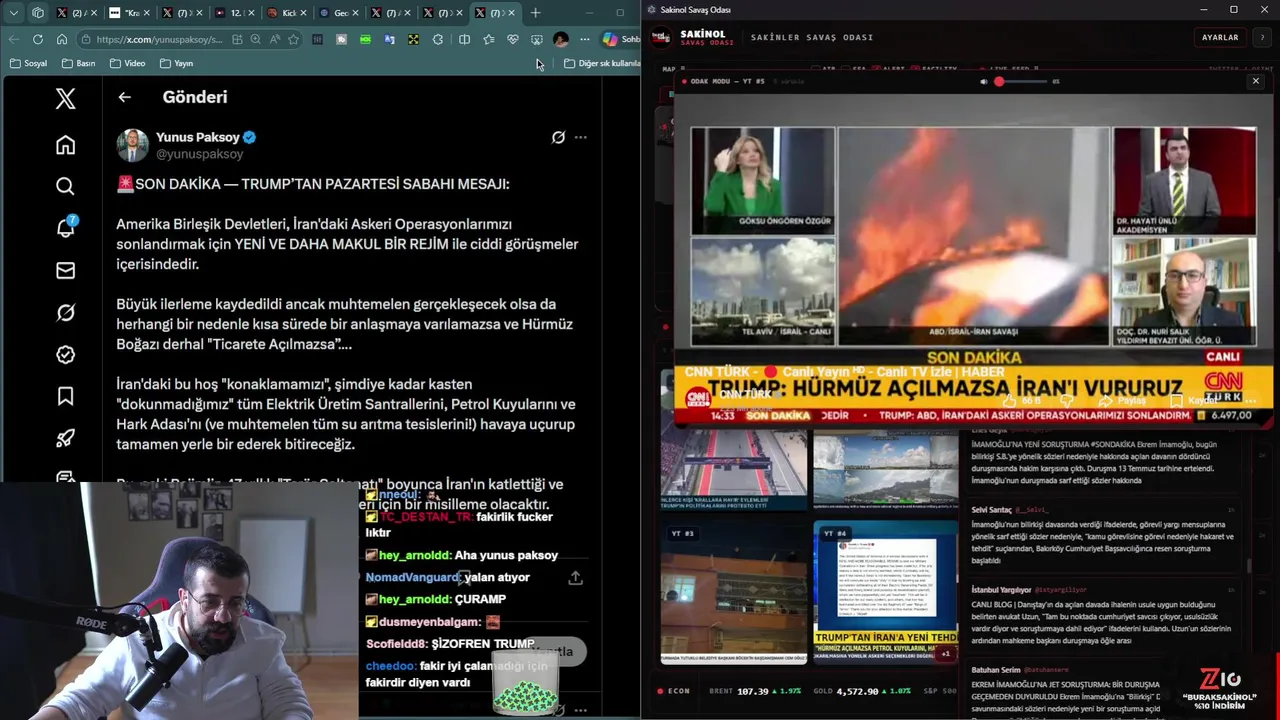This screenshot has width=1280, height=720.
Task: Open X search in the sidebar
Action: (x=65, y=186)
